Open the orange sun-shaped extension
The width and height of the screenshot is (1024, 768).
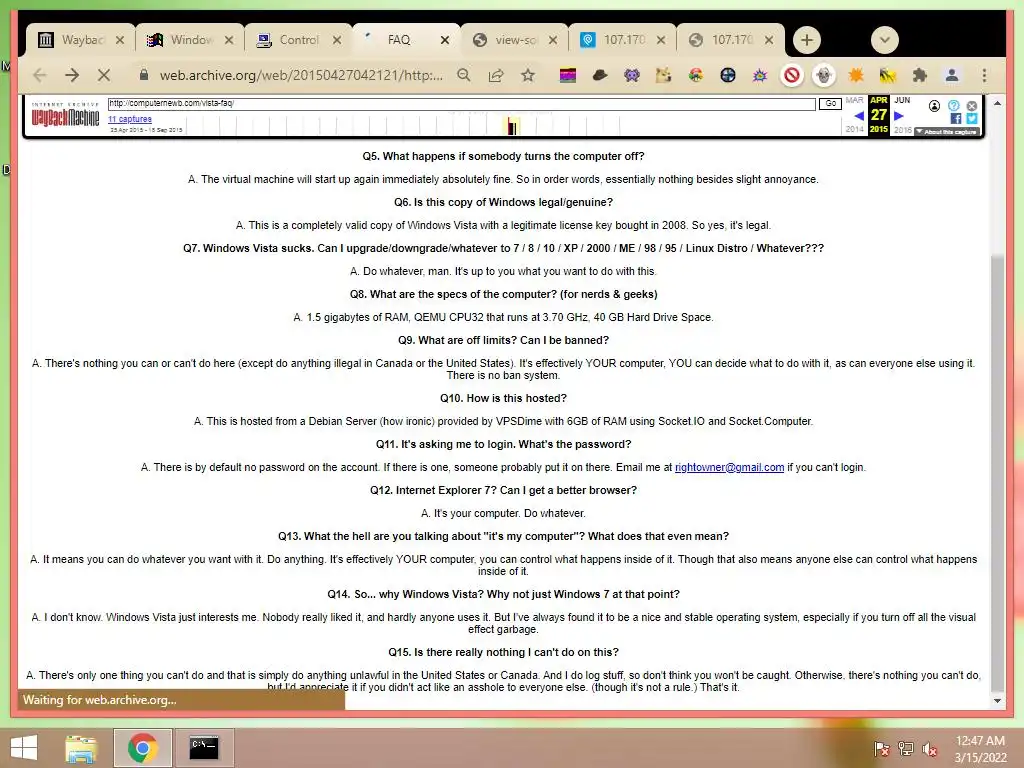[856, 76]
